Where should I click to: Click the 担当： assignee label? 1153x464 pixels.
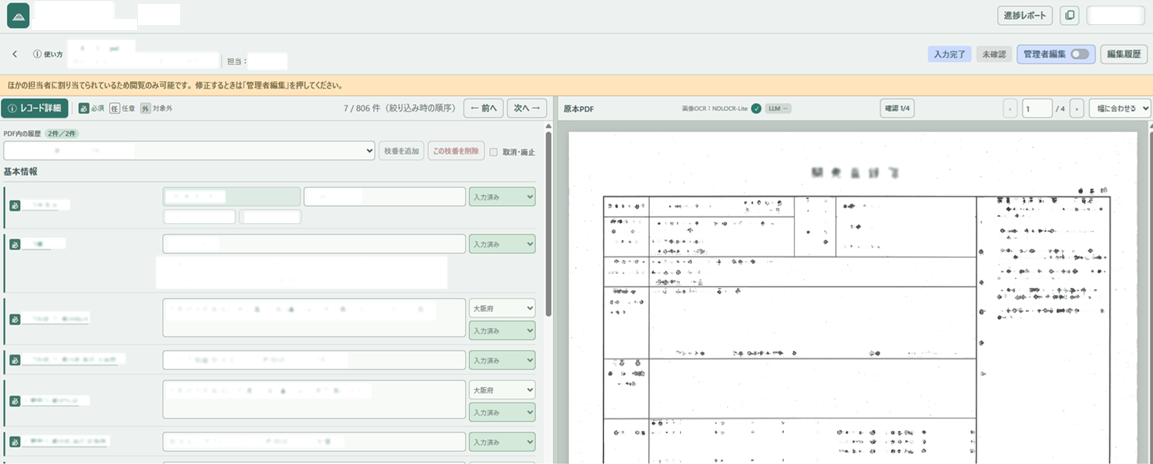click(237, 62)
